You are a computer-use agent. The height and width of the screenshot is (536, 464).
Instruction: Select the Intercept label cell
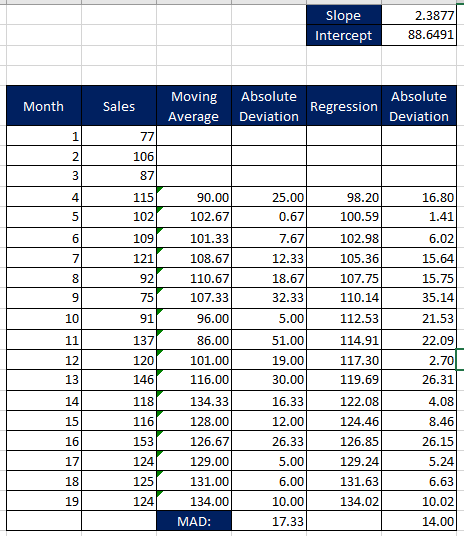click(344, 35)
